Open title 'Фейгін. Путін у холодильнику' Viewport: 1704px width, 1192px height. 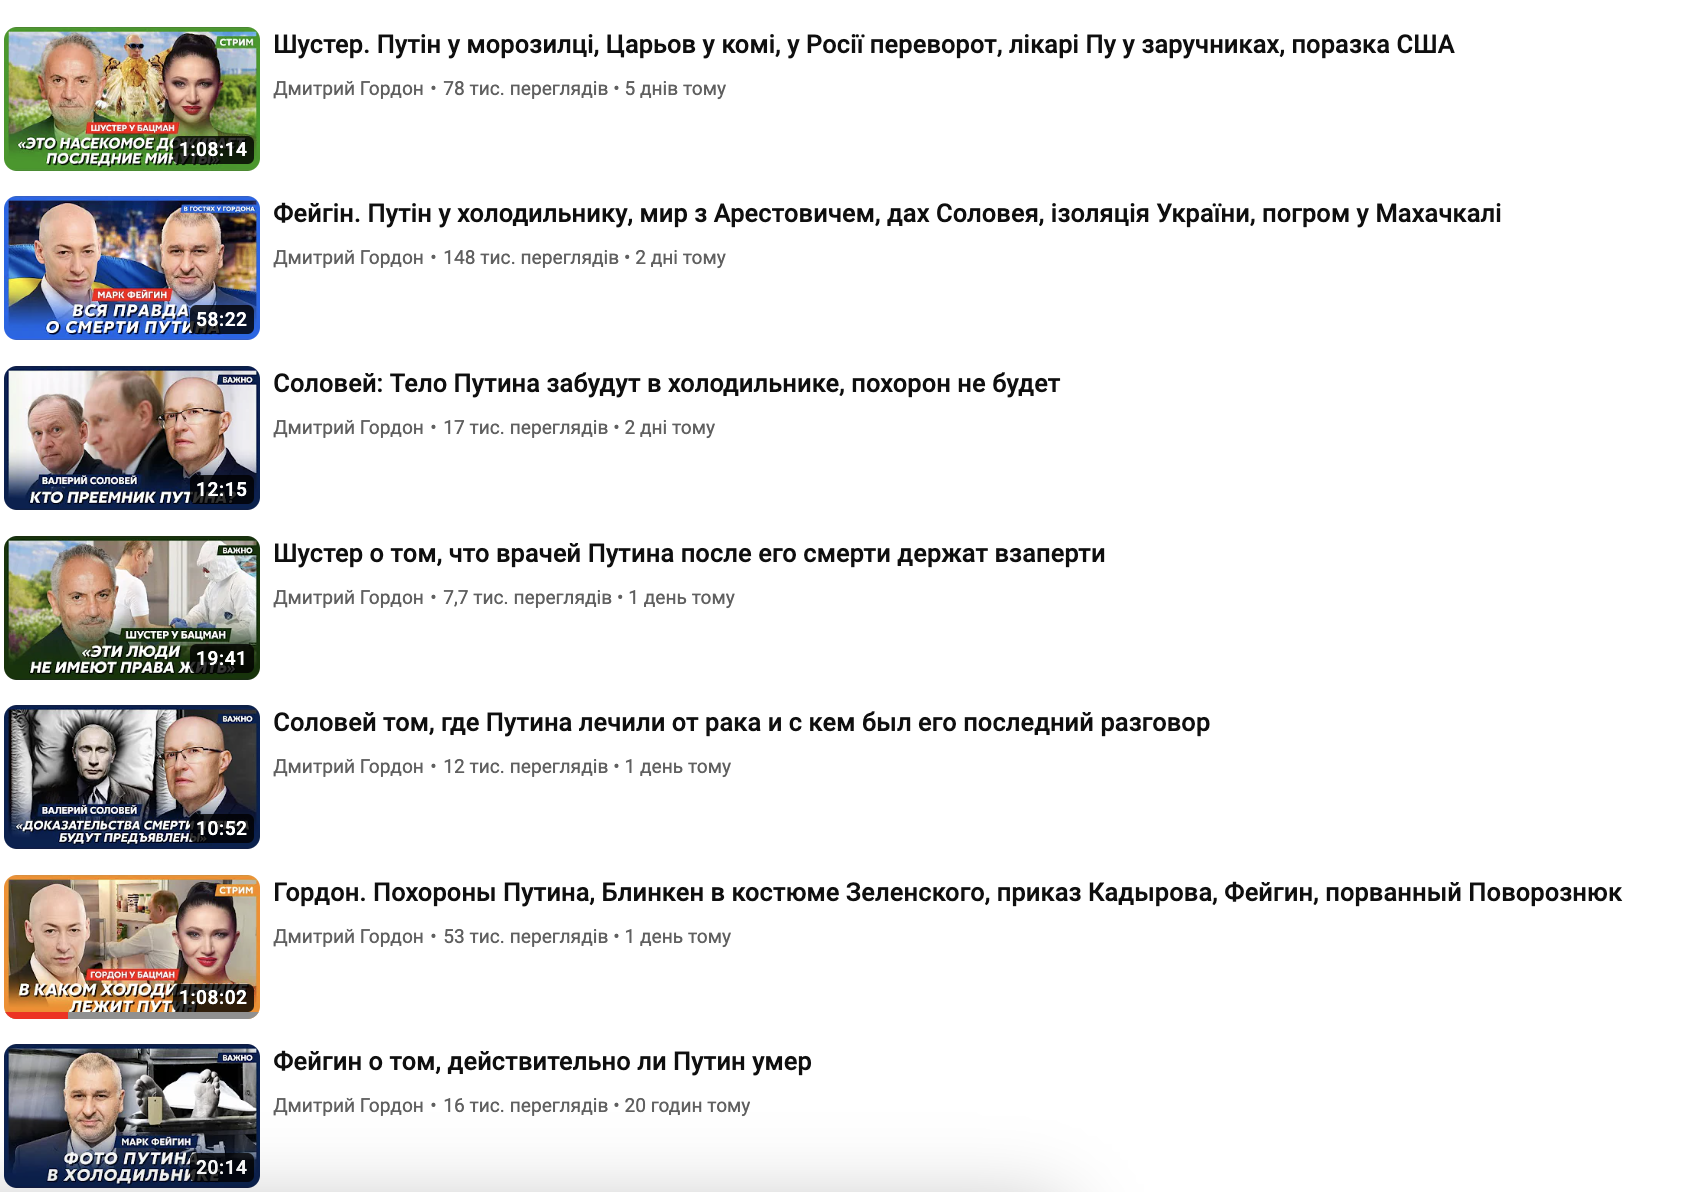pos(886,214)
